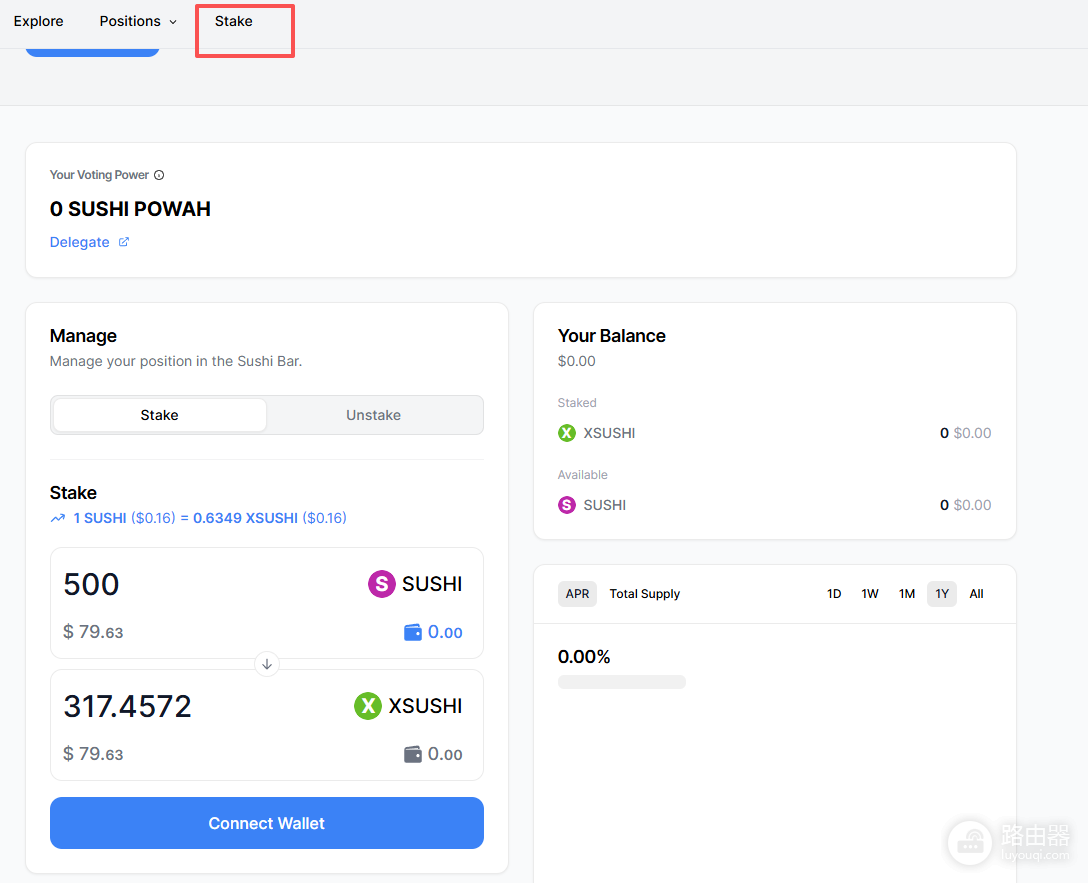This screenshot has width=1088, height=883.
Task: Set chart range to 1Y
Action: [x=942, y=594]
